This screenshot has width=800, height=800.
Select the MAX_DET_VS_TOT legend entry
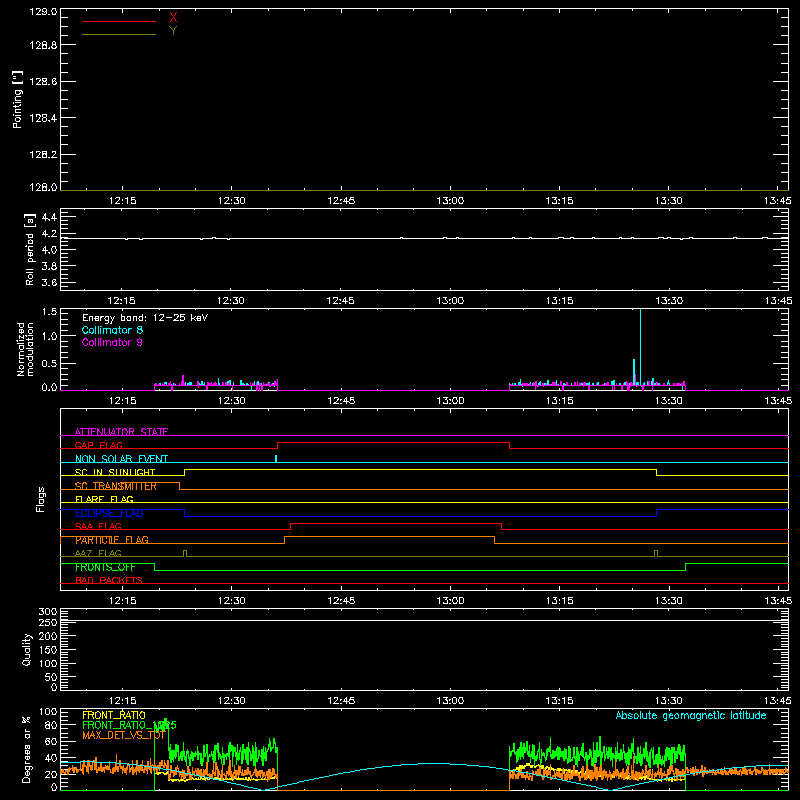point(123,735)
